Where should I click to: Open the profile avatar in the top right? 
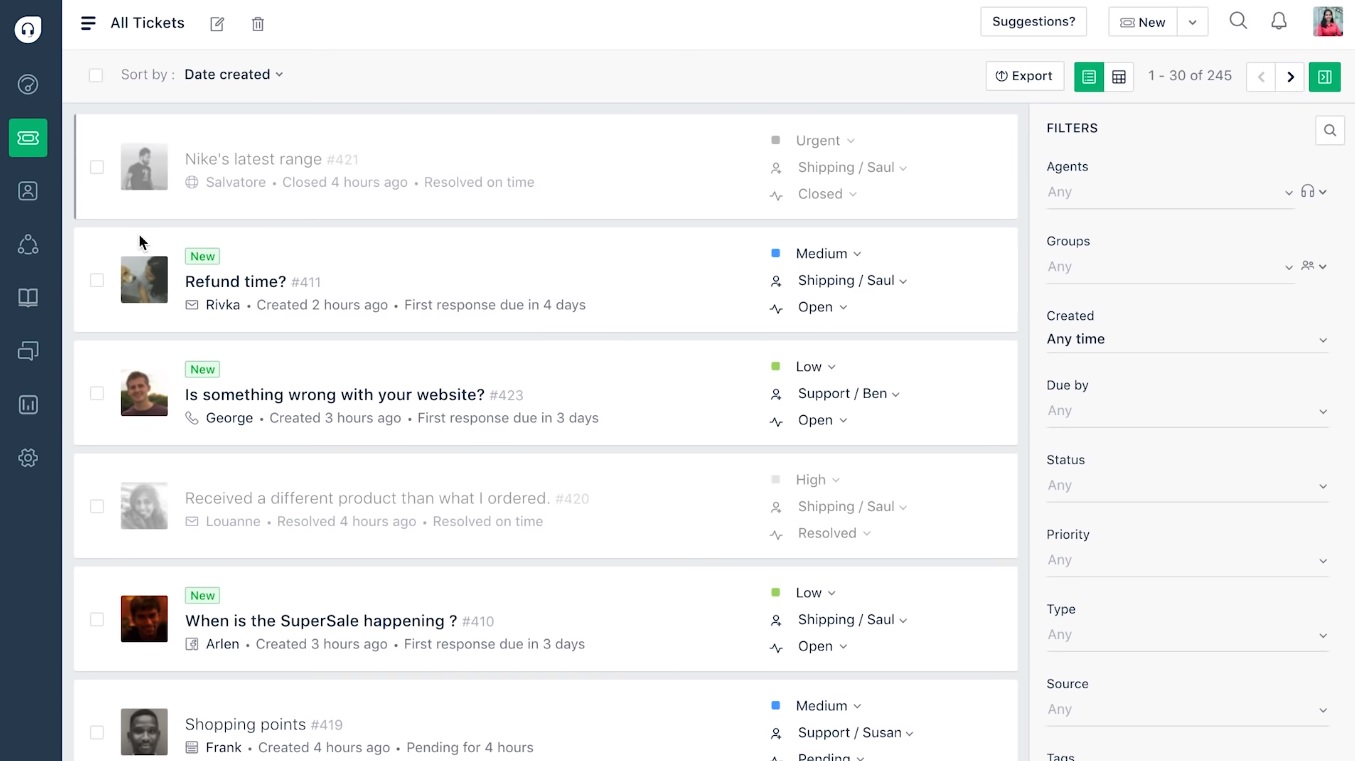[1327, 20]
